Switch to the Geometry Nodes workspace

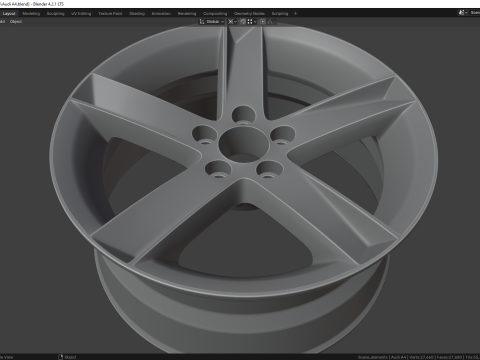[249, 14]
